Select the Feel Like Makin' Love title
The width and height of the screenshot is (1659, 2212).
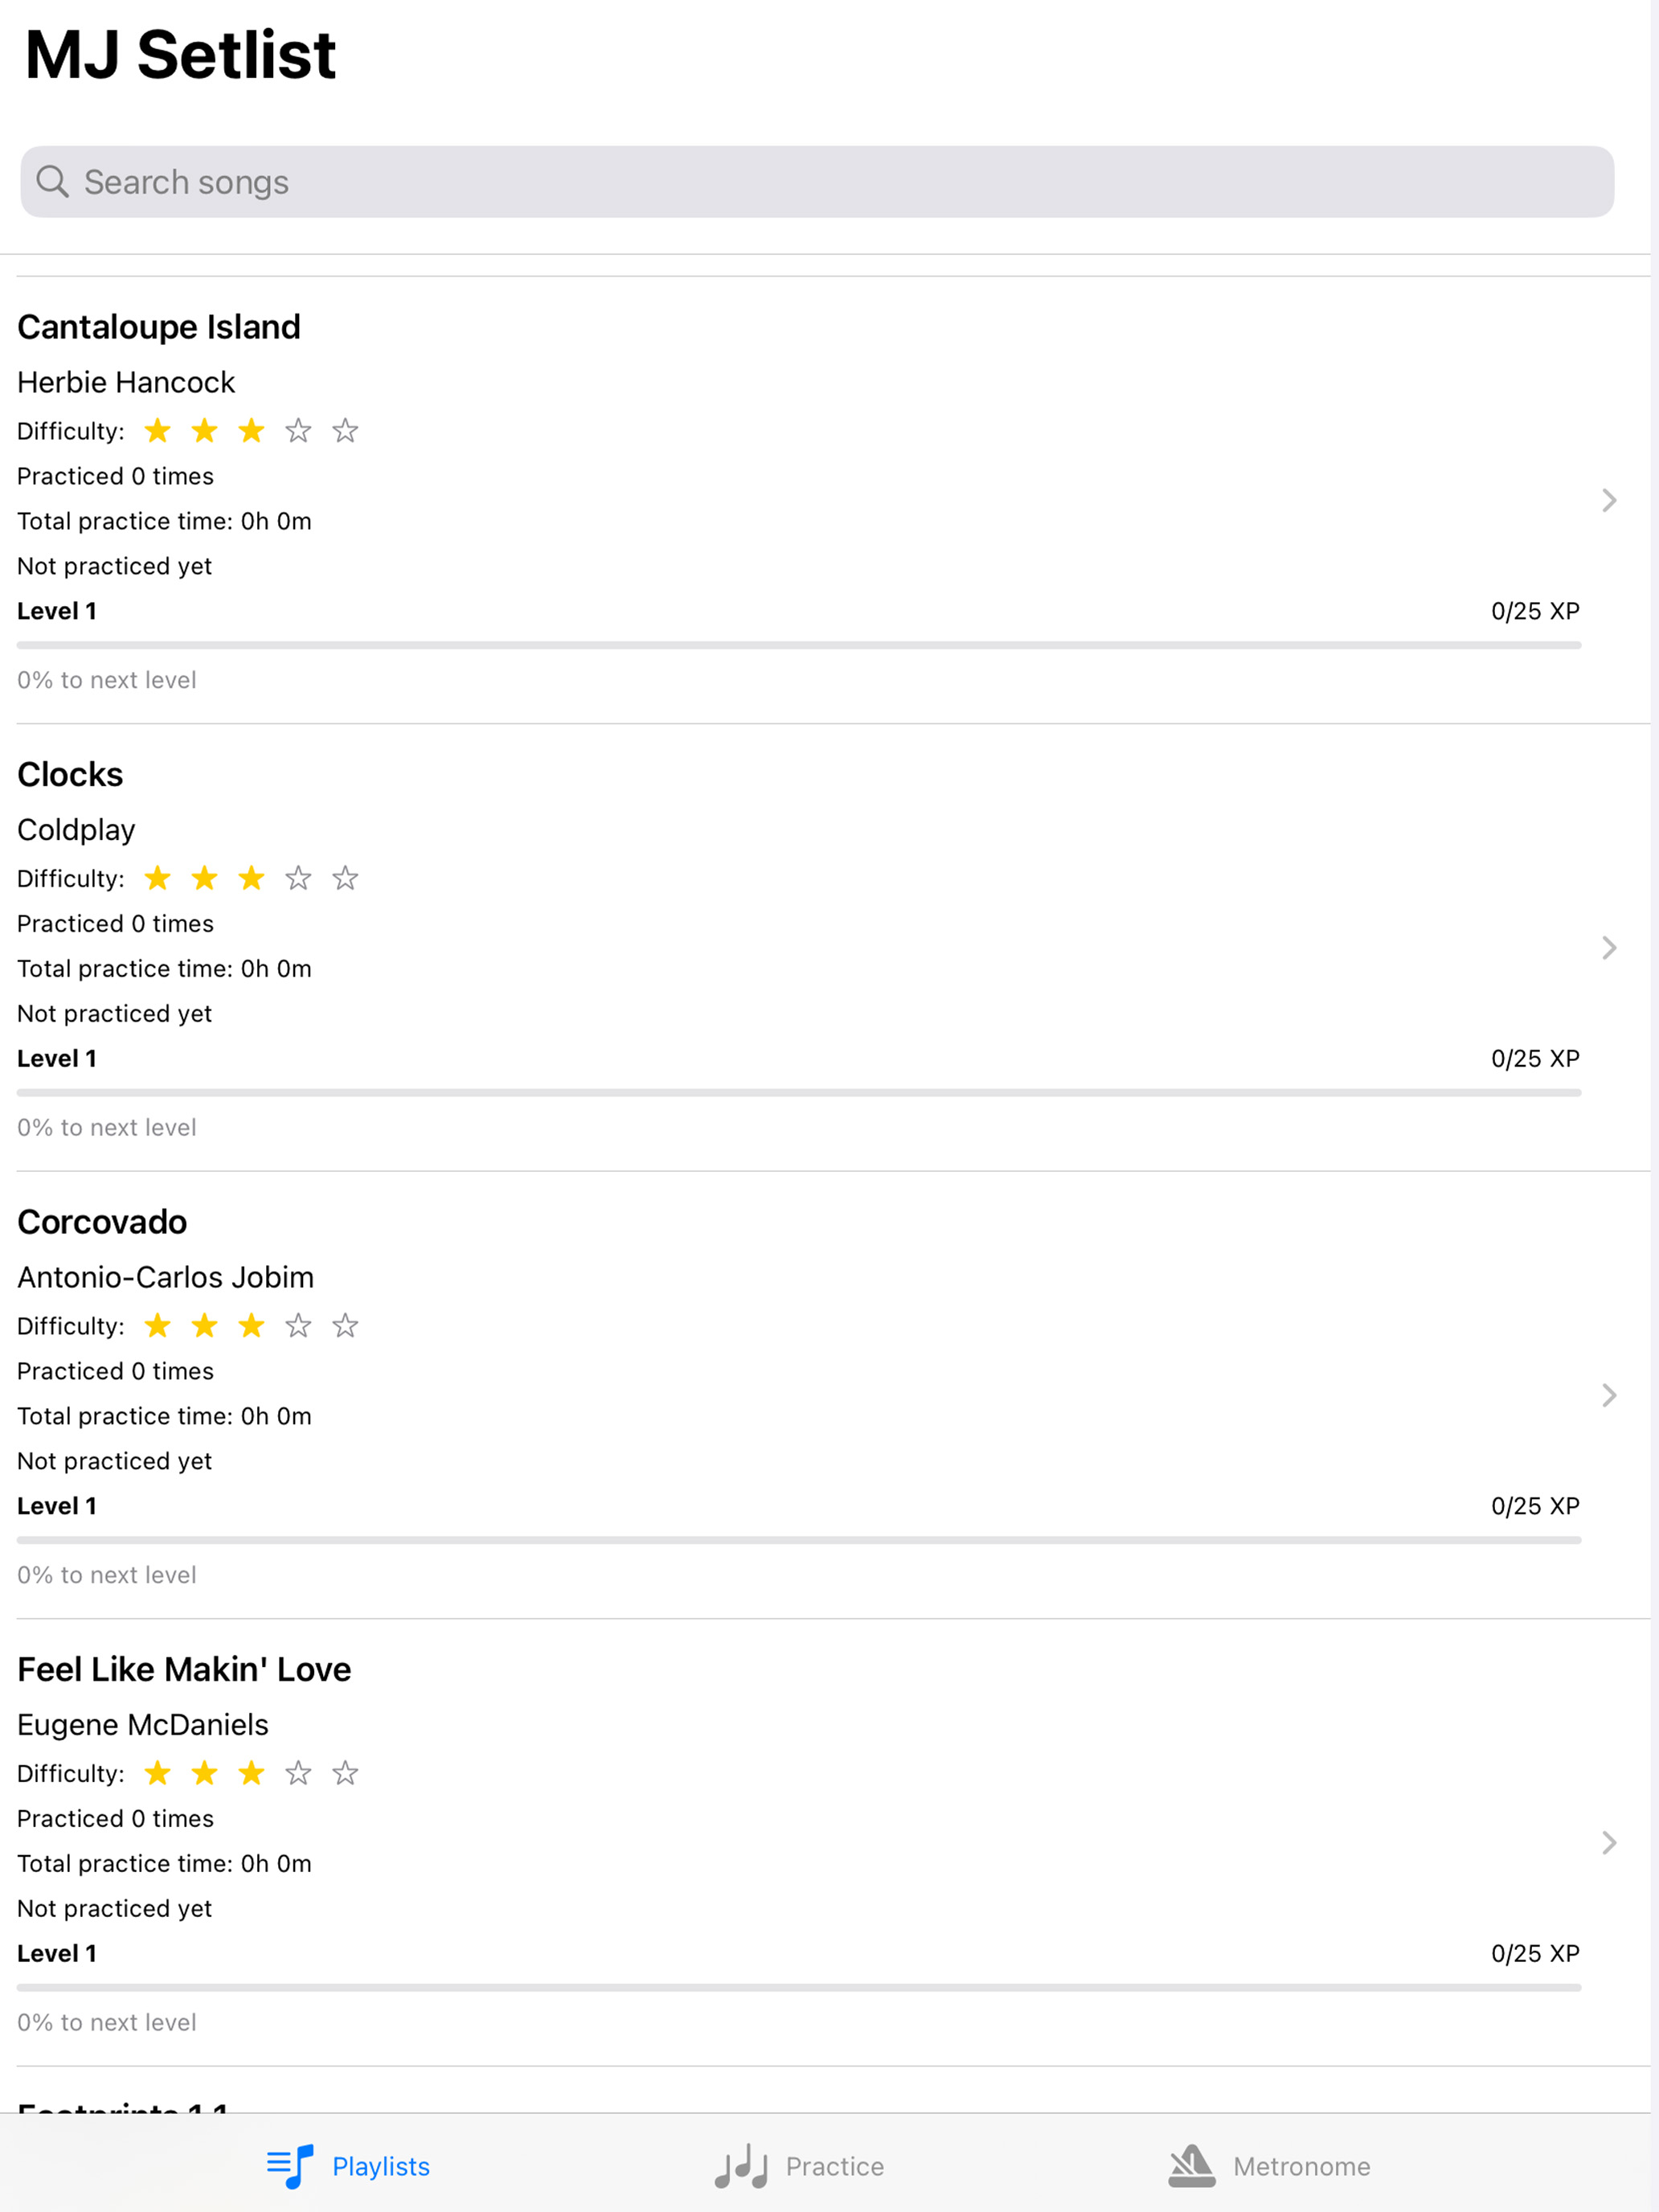pos(184,1669)
